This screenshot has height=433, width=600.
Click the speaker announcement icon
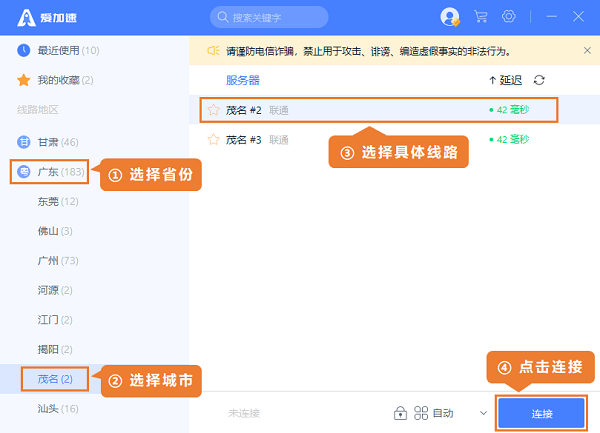click(x=213, y=50)
